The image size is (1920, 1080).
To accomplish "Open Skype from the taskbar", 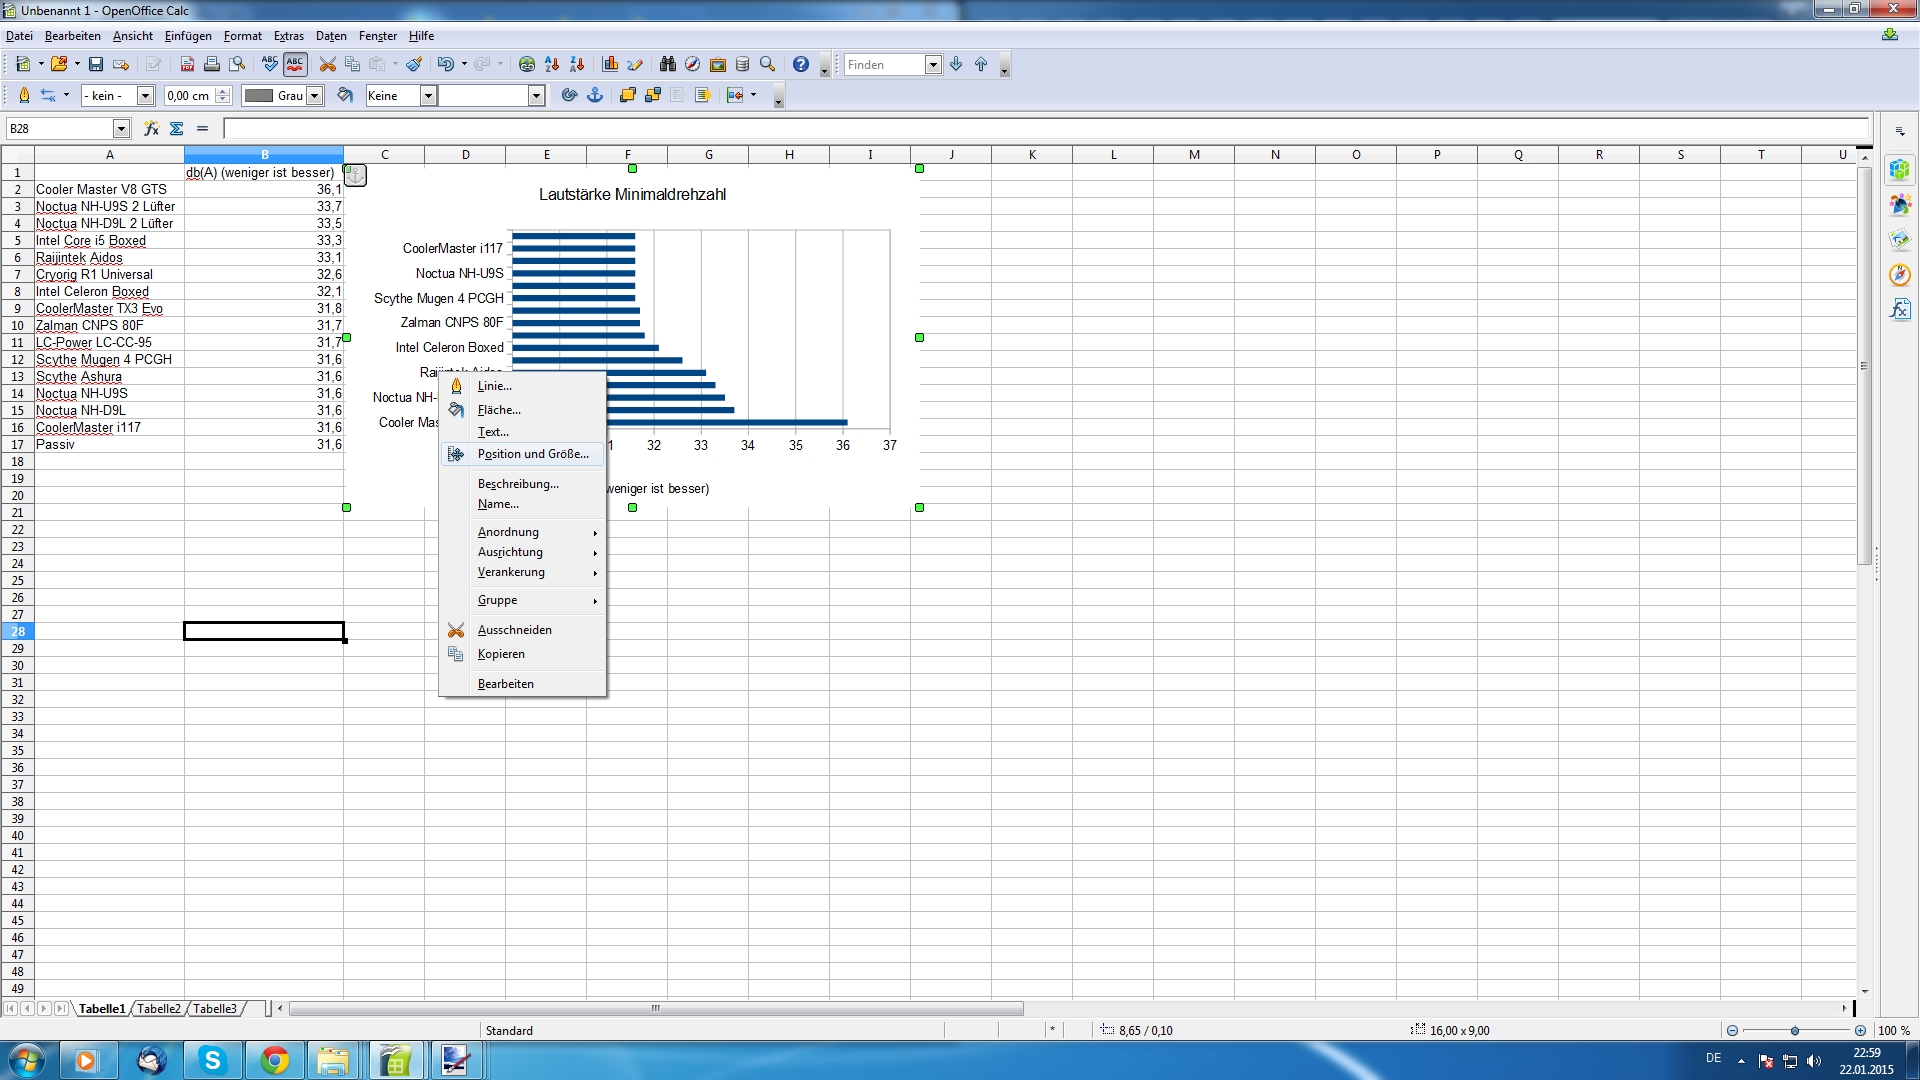I will 212,1061.
